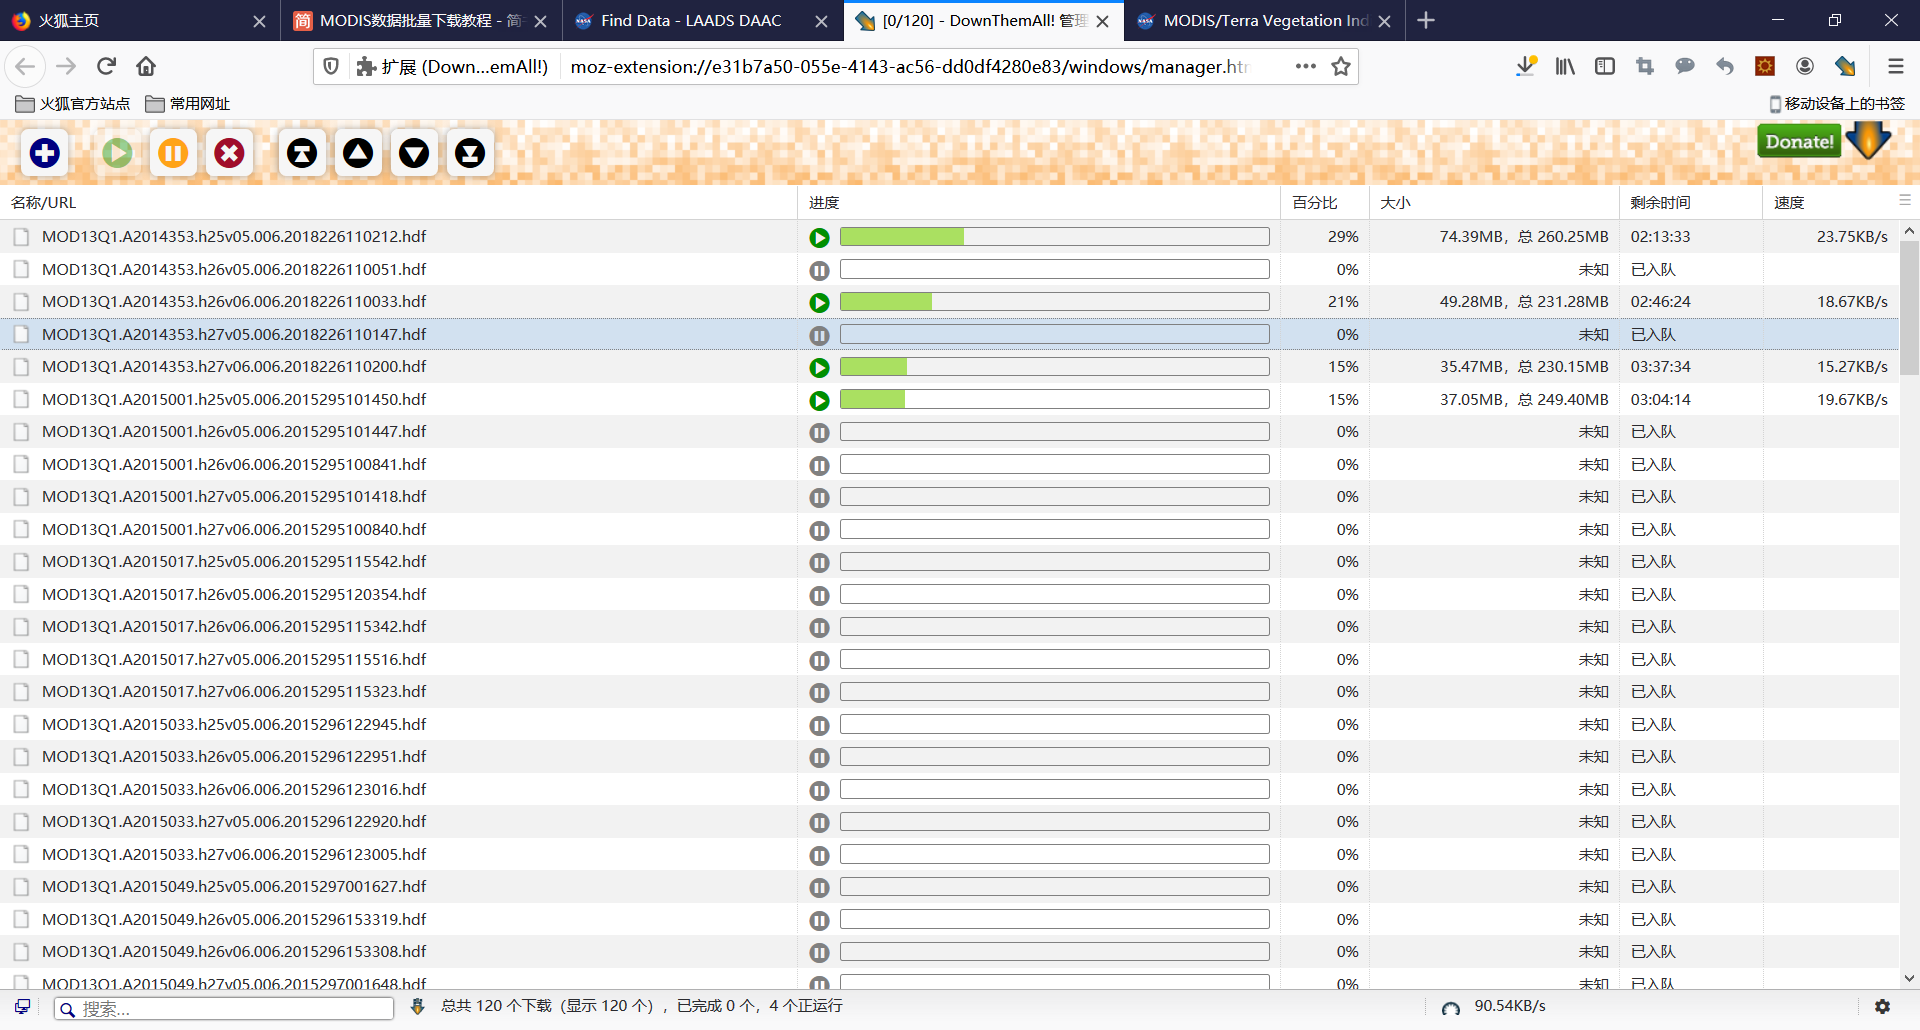
Task: Click the Donate! button
Action: [x=1799, y=141]
